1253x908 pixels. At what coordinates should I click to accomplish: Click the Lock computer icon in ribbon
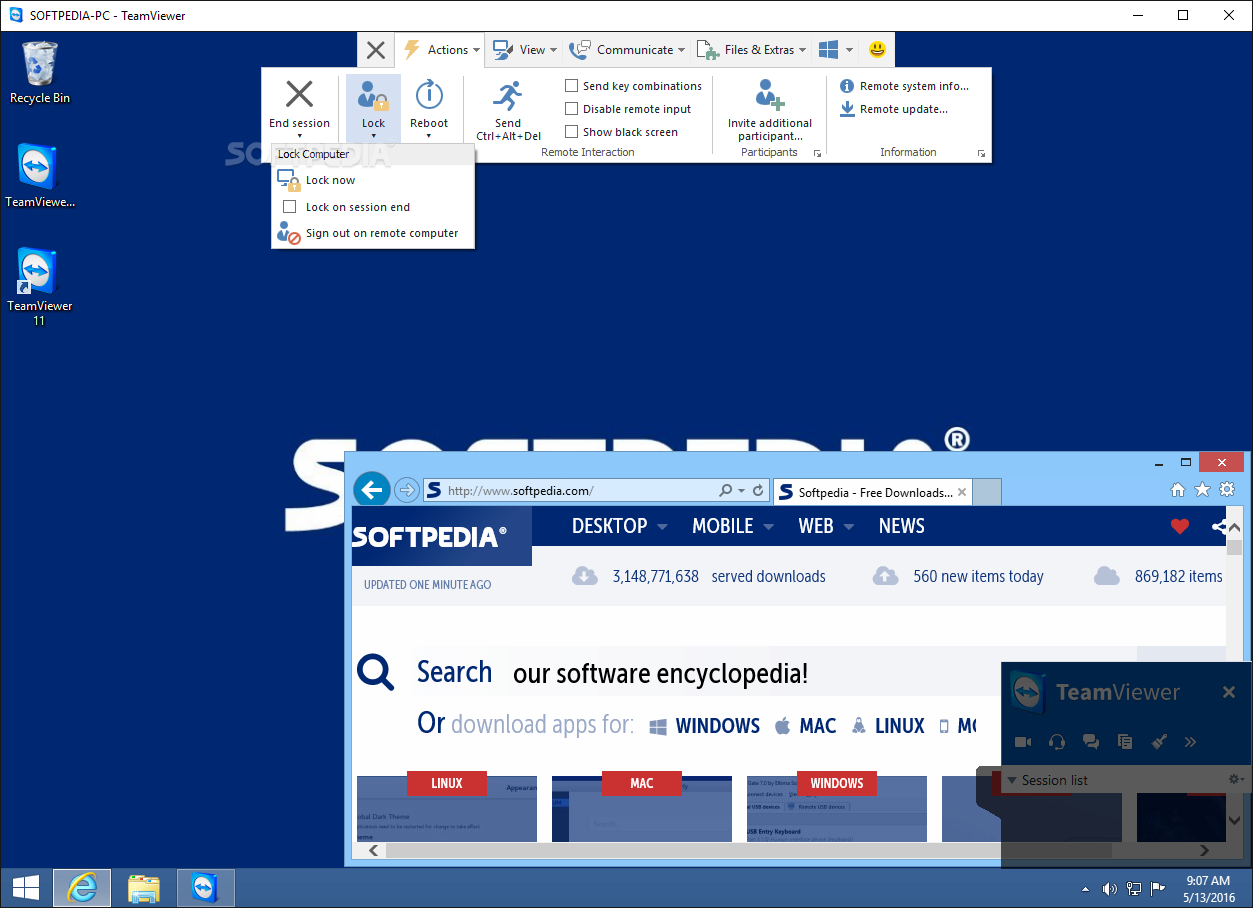point(373,96)
